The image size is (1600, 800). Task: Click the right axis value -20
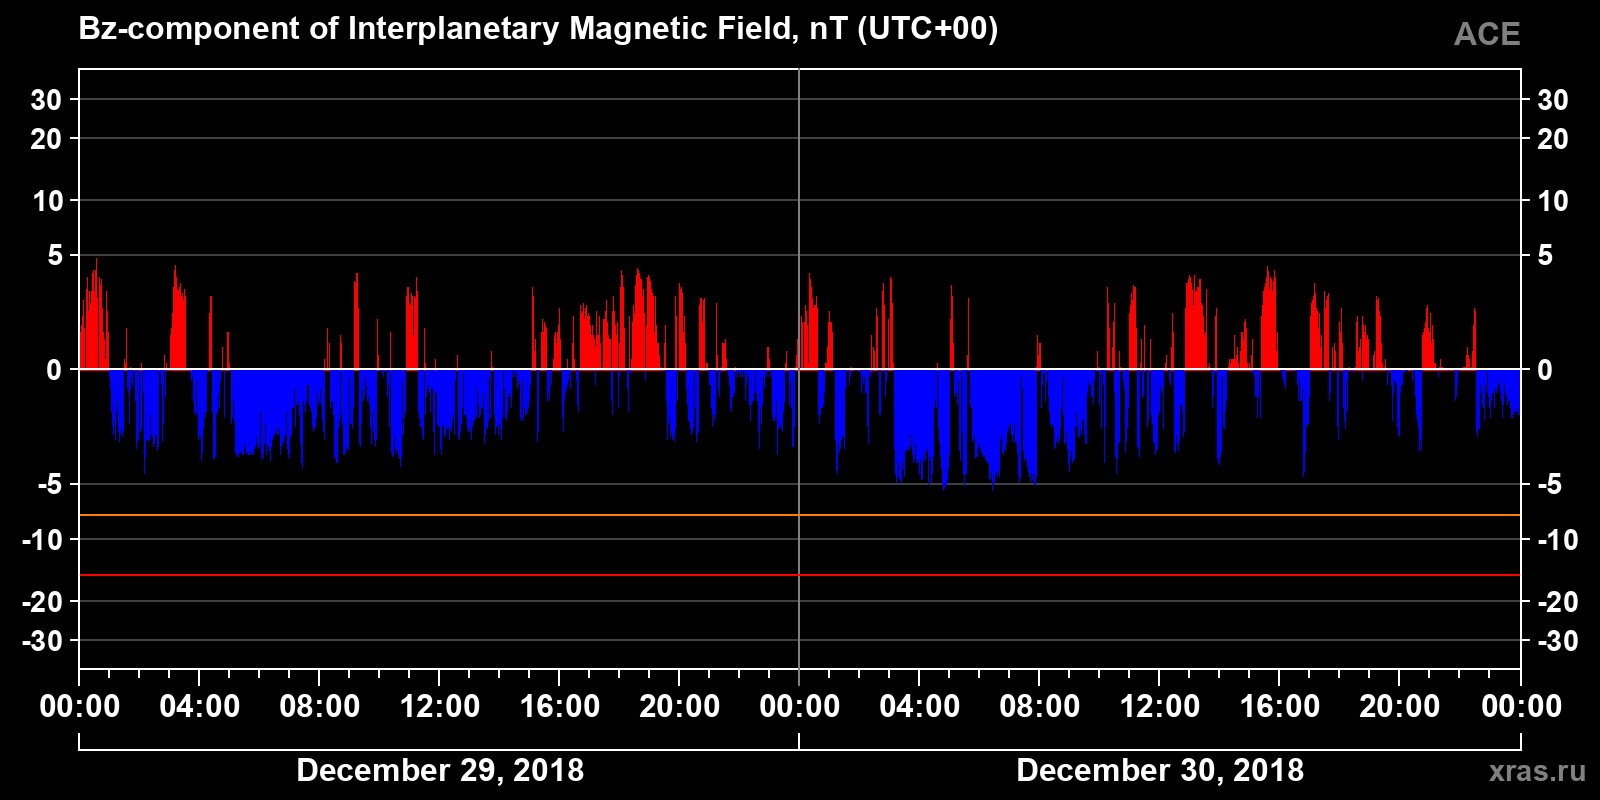(1557, 602)
